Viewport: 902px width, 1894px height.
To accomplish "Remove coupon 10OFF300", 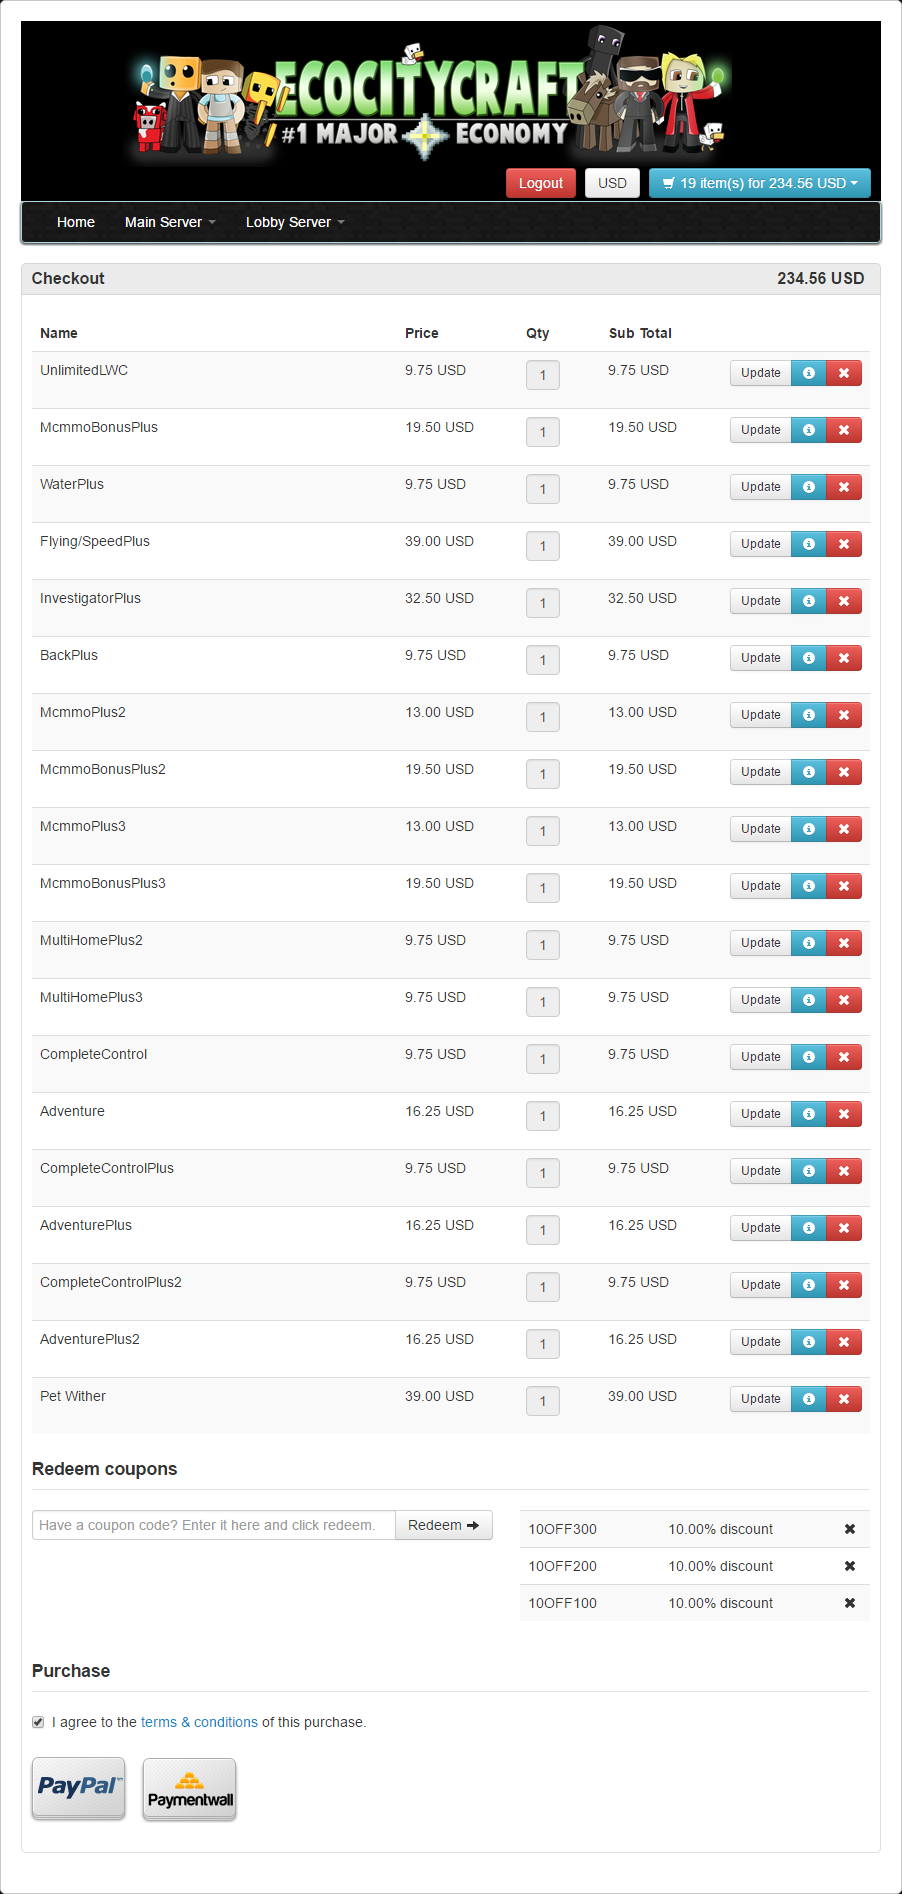I will tap(850, 1529).
